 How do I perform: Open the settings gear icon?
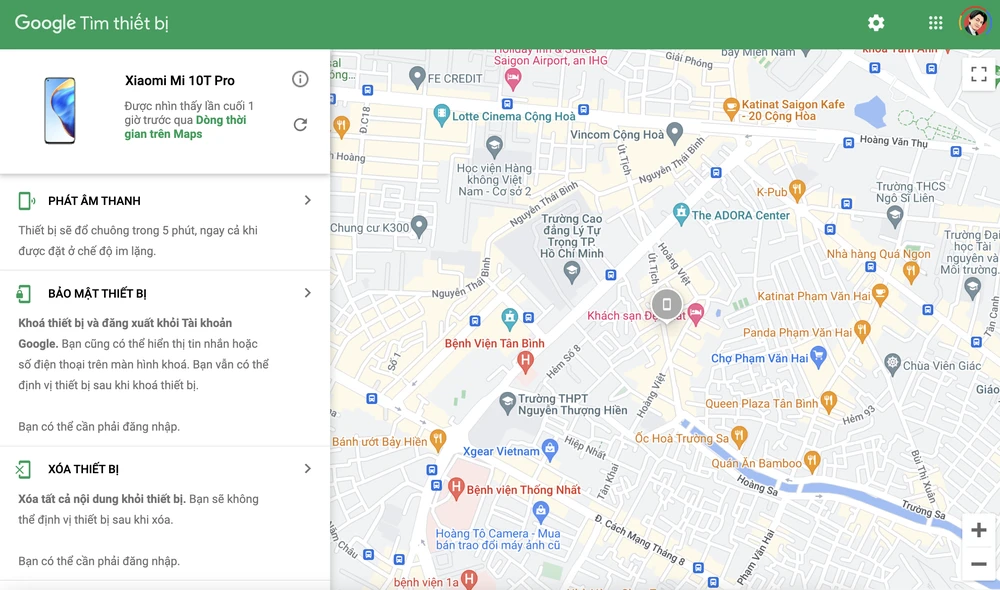[x=876, y=23]
